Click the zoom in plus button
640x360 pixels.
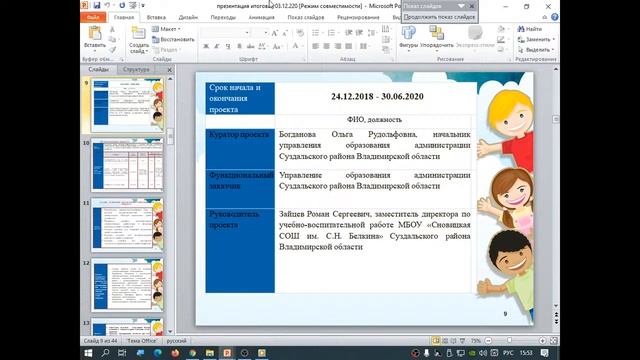(x=542, y=340)
